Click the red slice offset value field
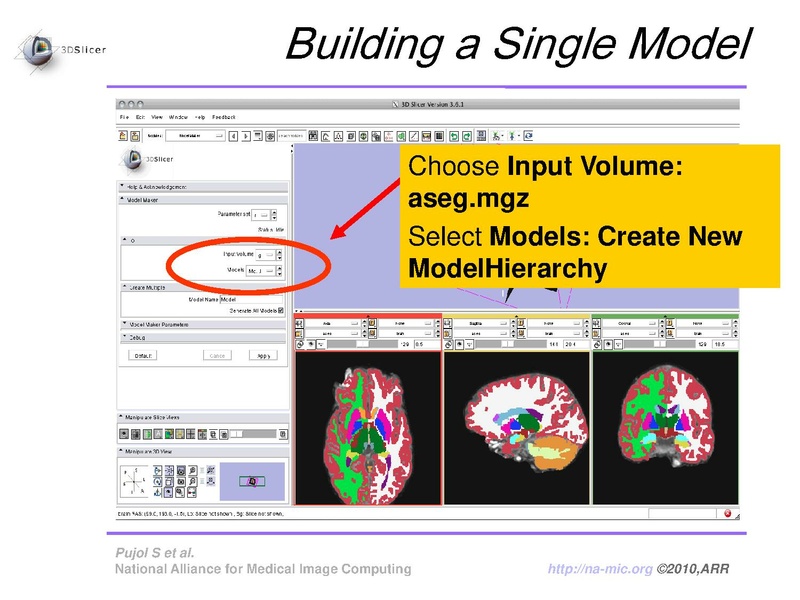Screen dimensions: 800x600 pos(427,344)
